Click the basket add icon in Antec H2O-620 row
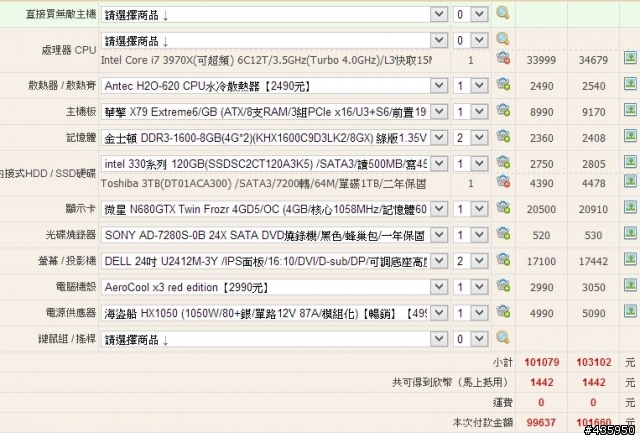Image resolution: width=640 pixels, height=438 pixels. click(503, 84)
